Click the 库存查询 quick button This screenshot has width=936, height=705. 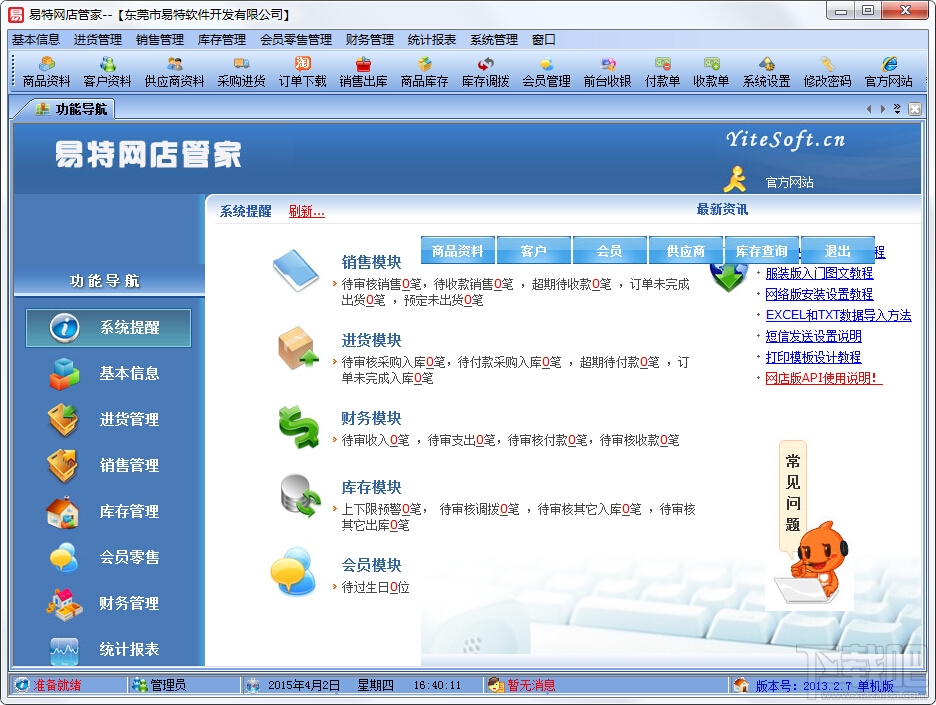(x=762, y=251)
